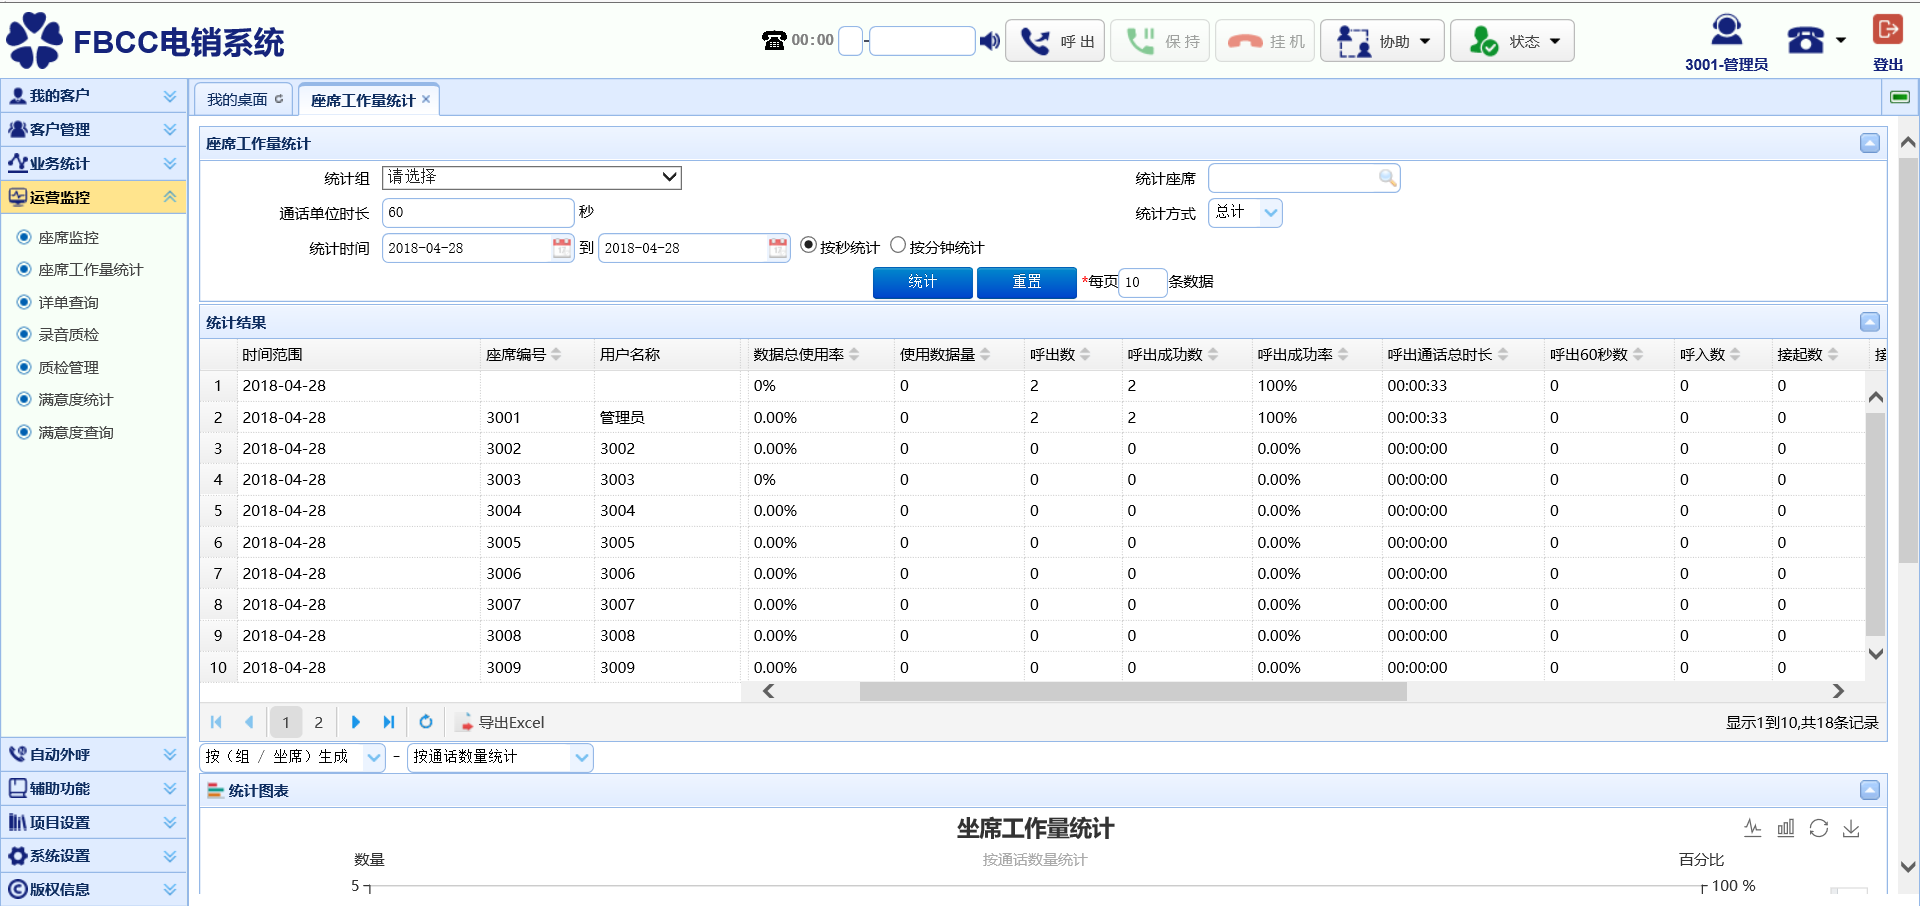Open the 按(组/坐席)生成 dropdown
The image size is (1920, 906).
point(292,757)
